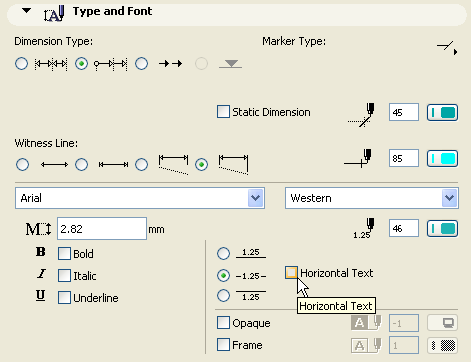Image resolution: width=471 pixels, height=362 pixels.
Task: Click the cumulative dimension type icon
Action: (x=111, y=63)
